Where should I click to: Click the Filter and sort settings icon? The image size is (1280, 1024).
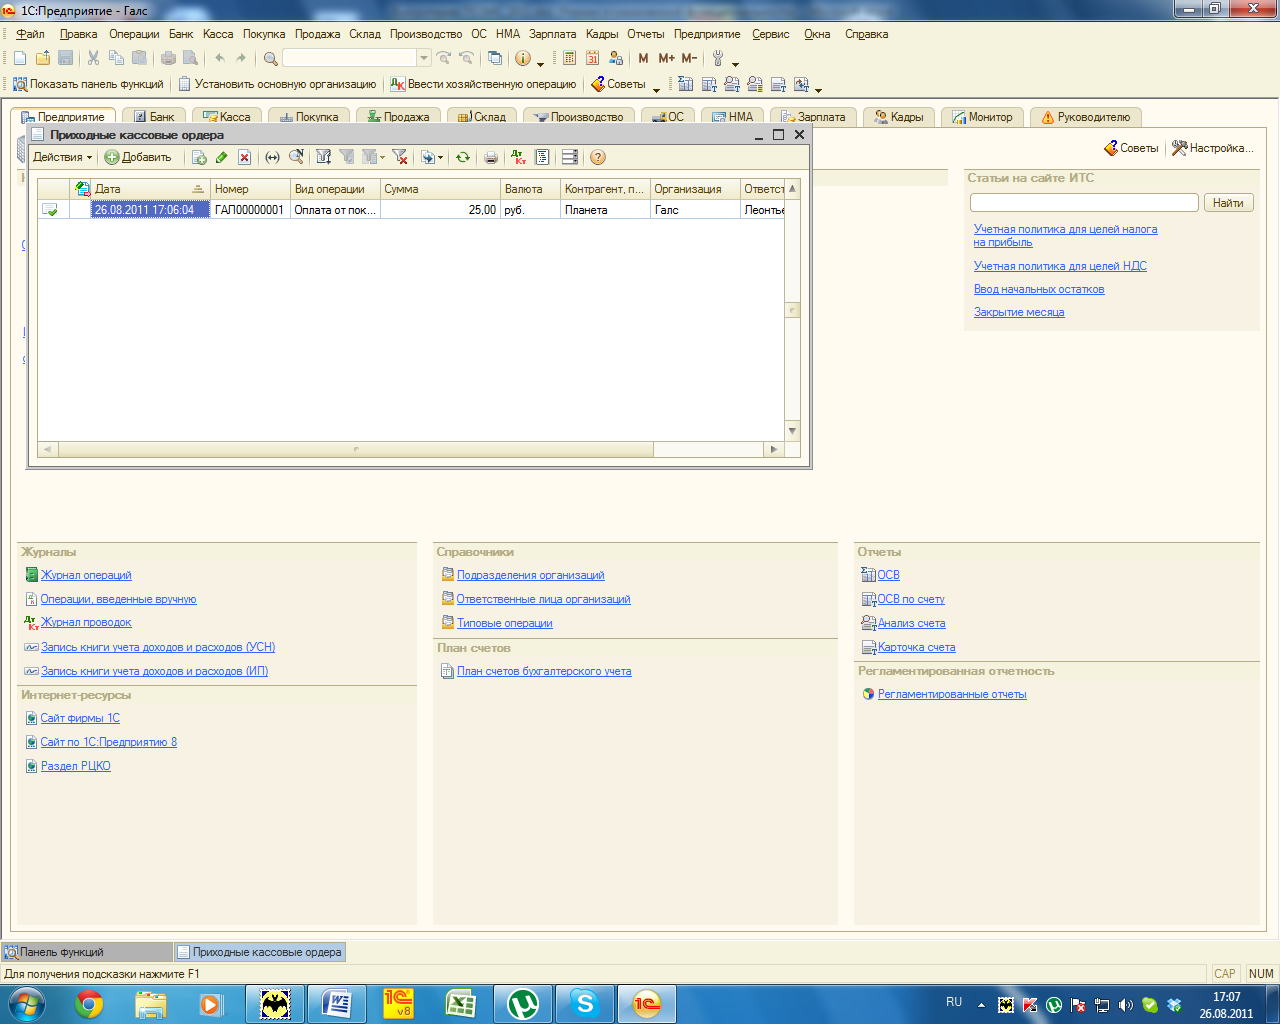coord(323,157)
